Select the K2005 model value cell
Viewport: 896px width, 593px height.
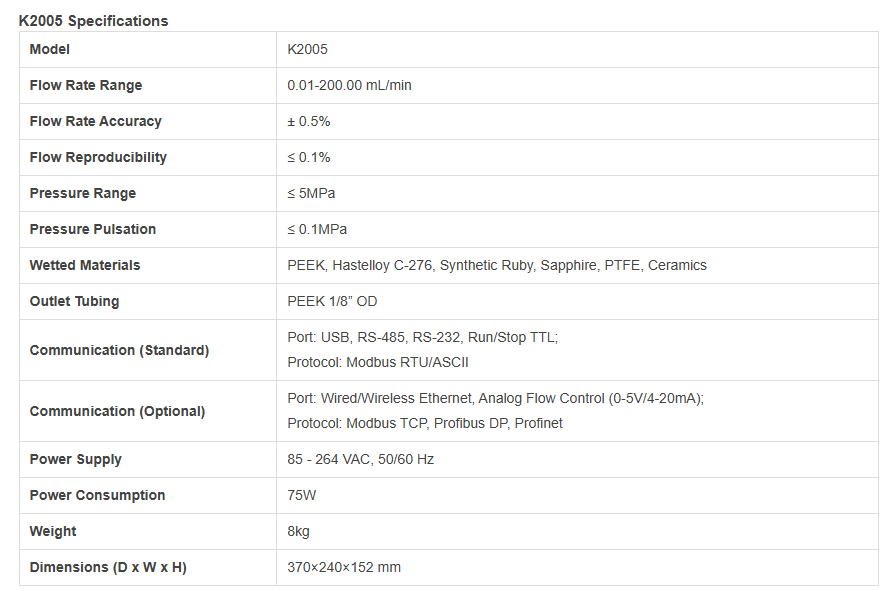(x=307, y=49)
